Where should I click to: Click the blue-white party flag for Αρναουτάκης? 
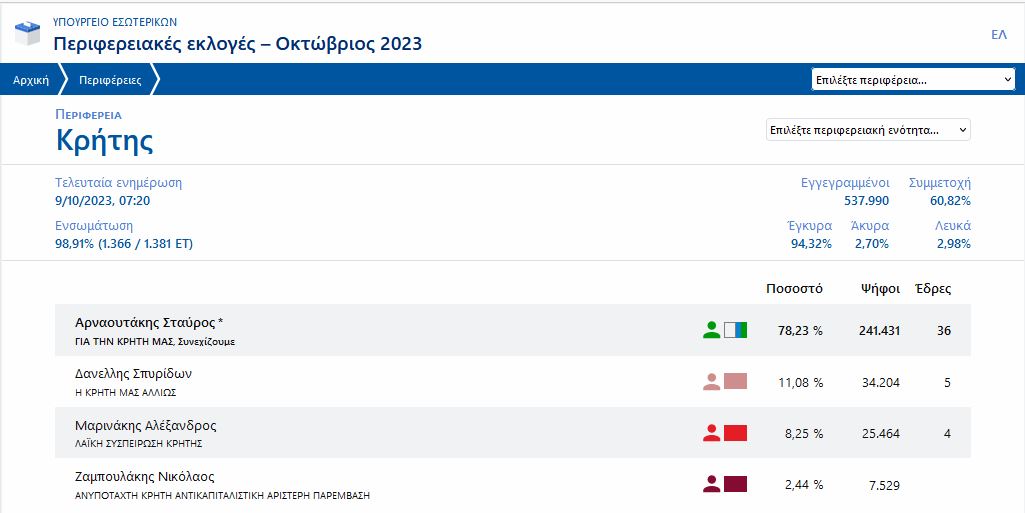click(x=735, y=330)
